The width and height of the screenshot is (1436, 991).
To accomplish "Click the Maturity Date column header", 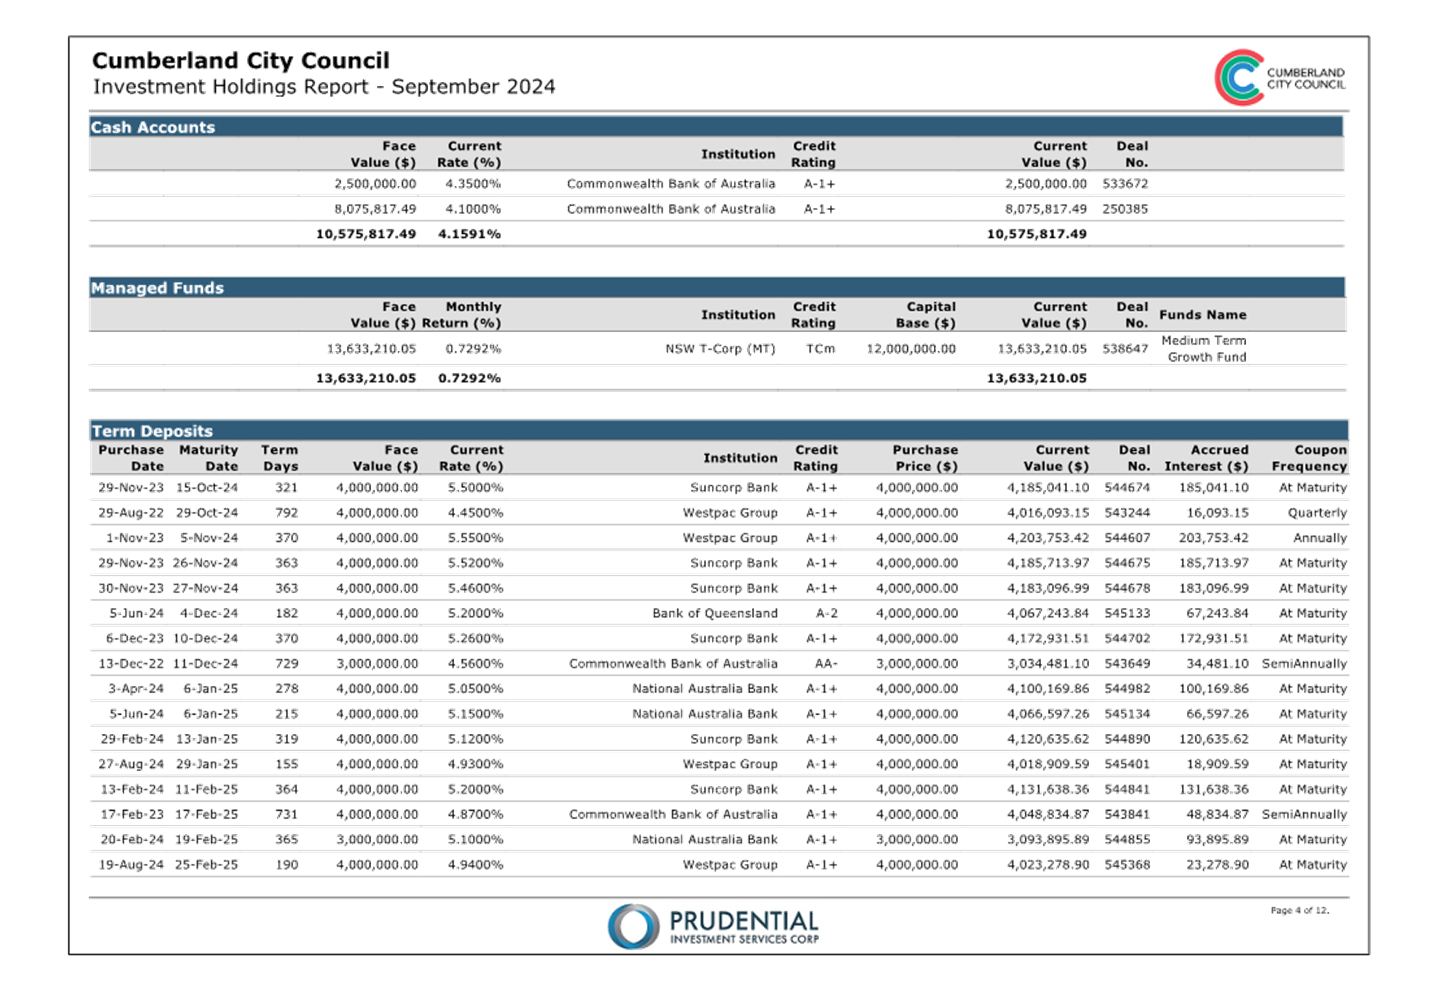I will tap(209, 458).
